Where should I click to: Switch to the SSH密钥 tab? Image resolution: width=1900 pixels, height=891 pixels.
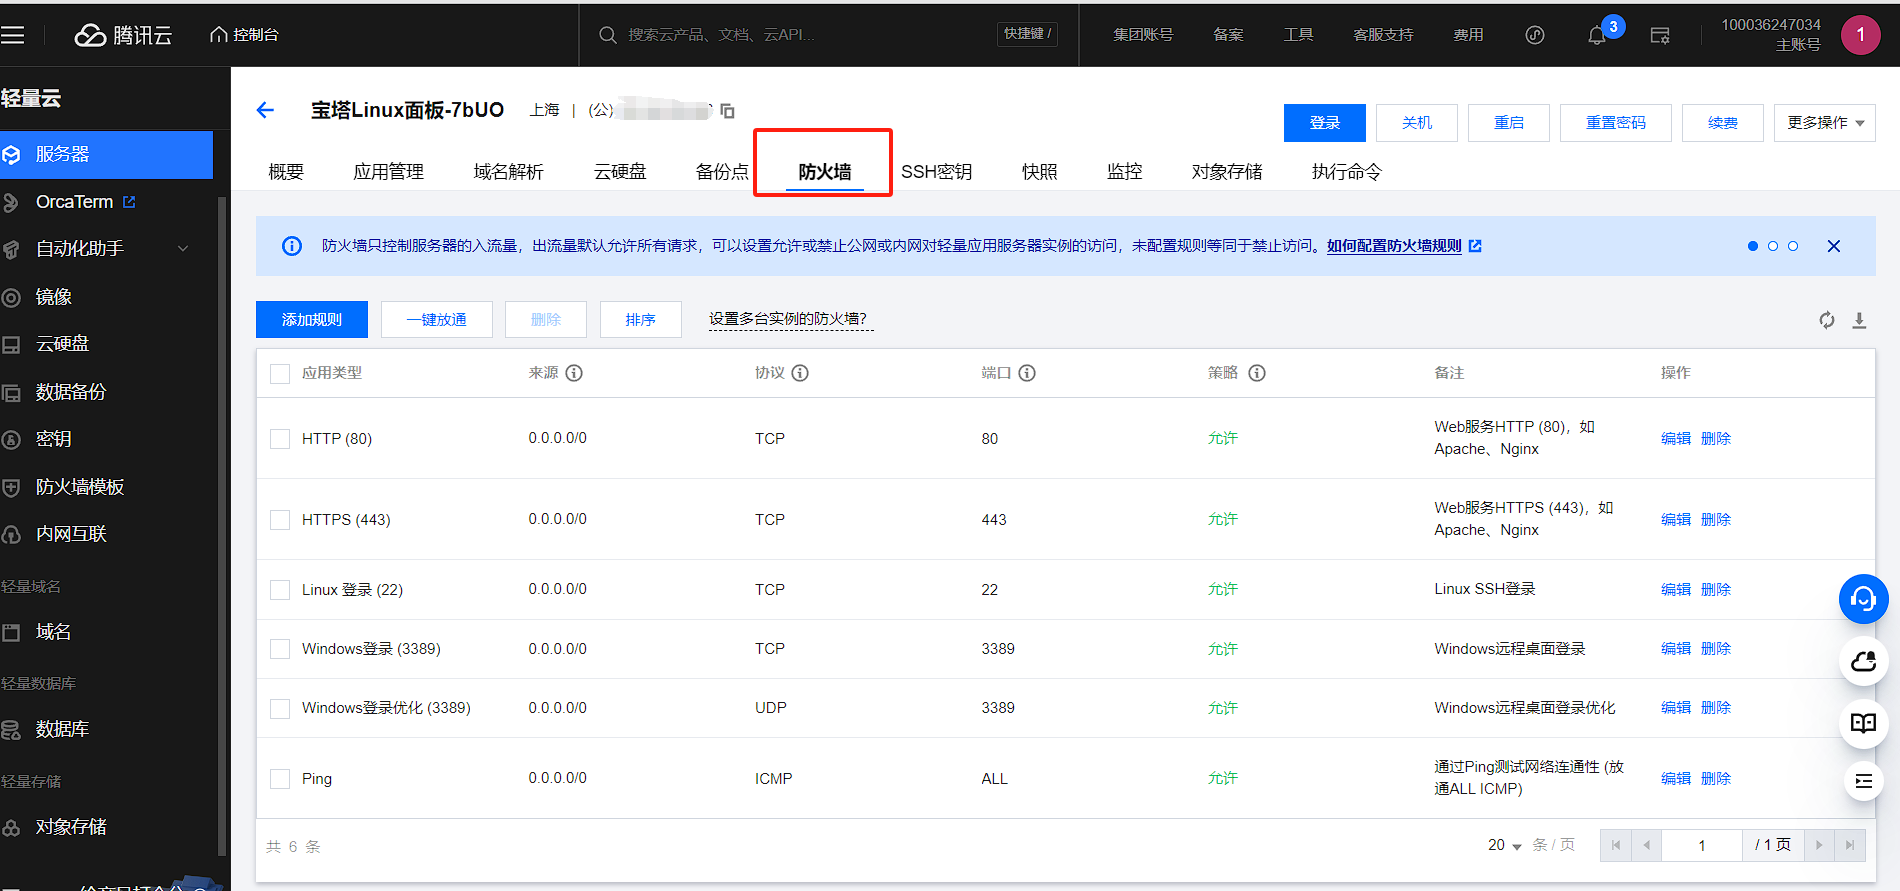[x=937, y=172]
